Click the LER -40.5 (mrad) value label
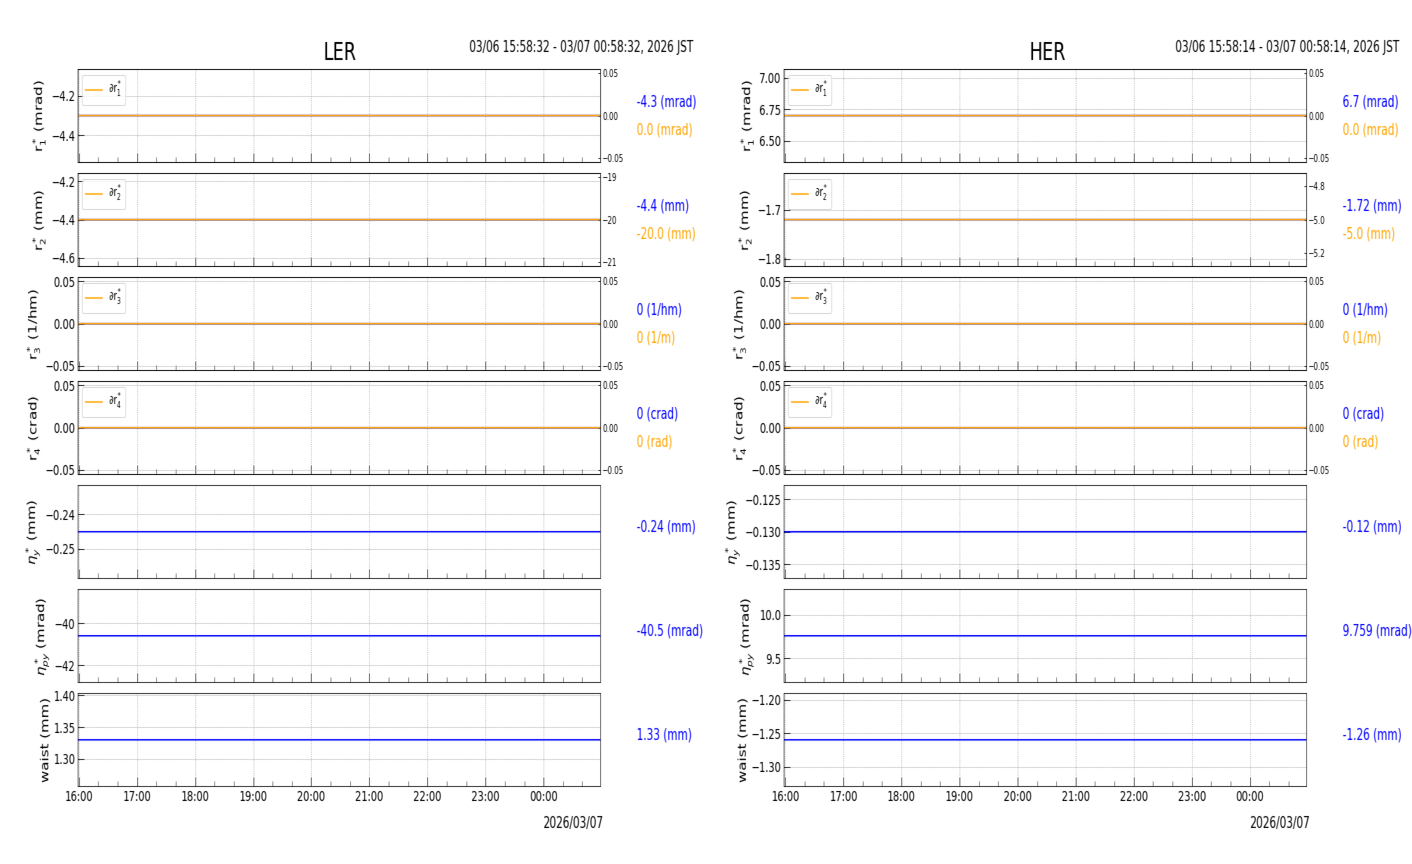This screenshot has height=864, width=1412. point(669,631)
